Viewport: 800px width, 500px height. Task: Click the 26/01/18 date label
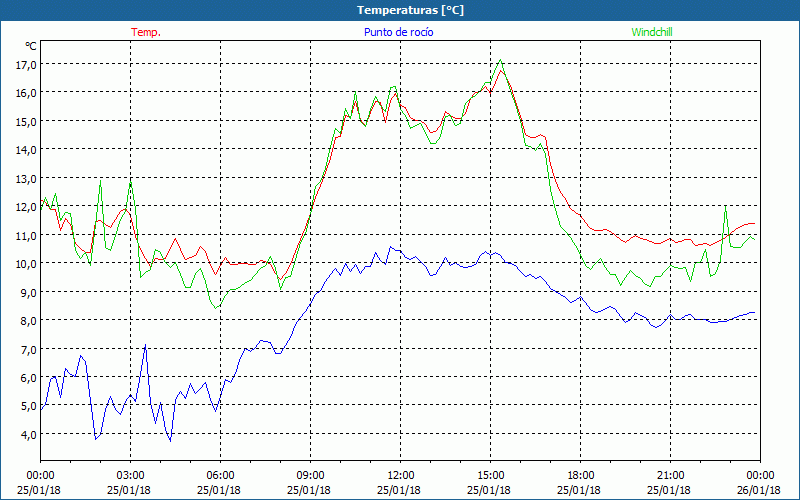(x=760, y=490)
